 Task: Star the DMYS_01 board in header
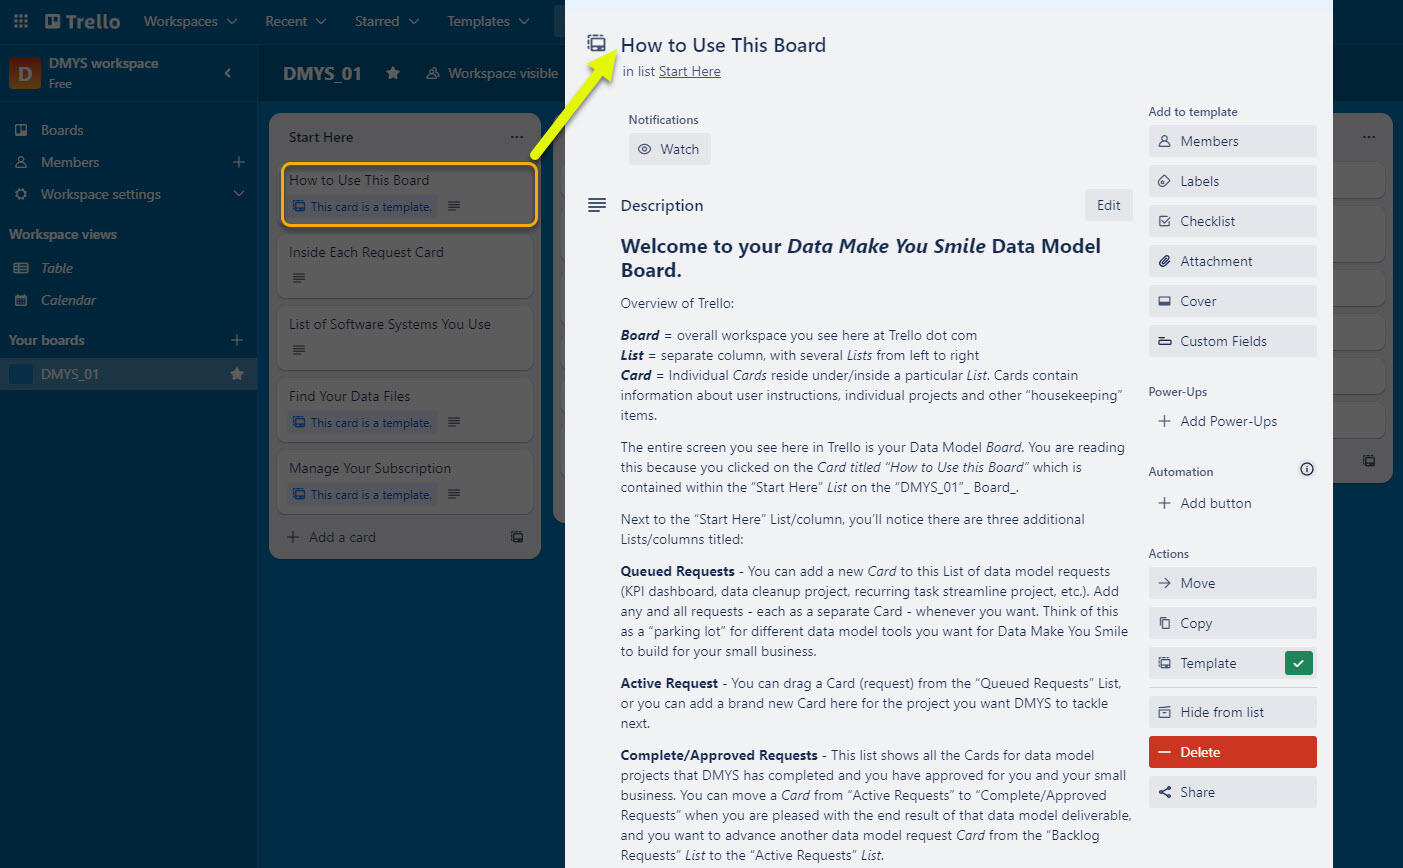(393, 73)
